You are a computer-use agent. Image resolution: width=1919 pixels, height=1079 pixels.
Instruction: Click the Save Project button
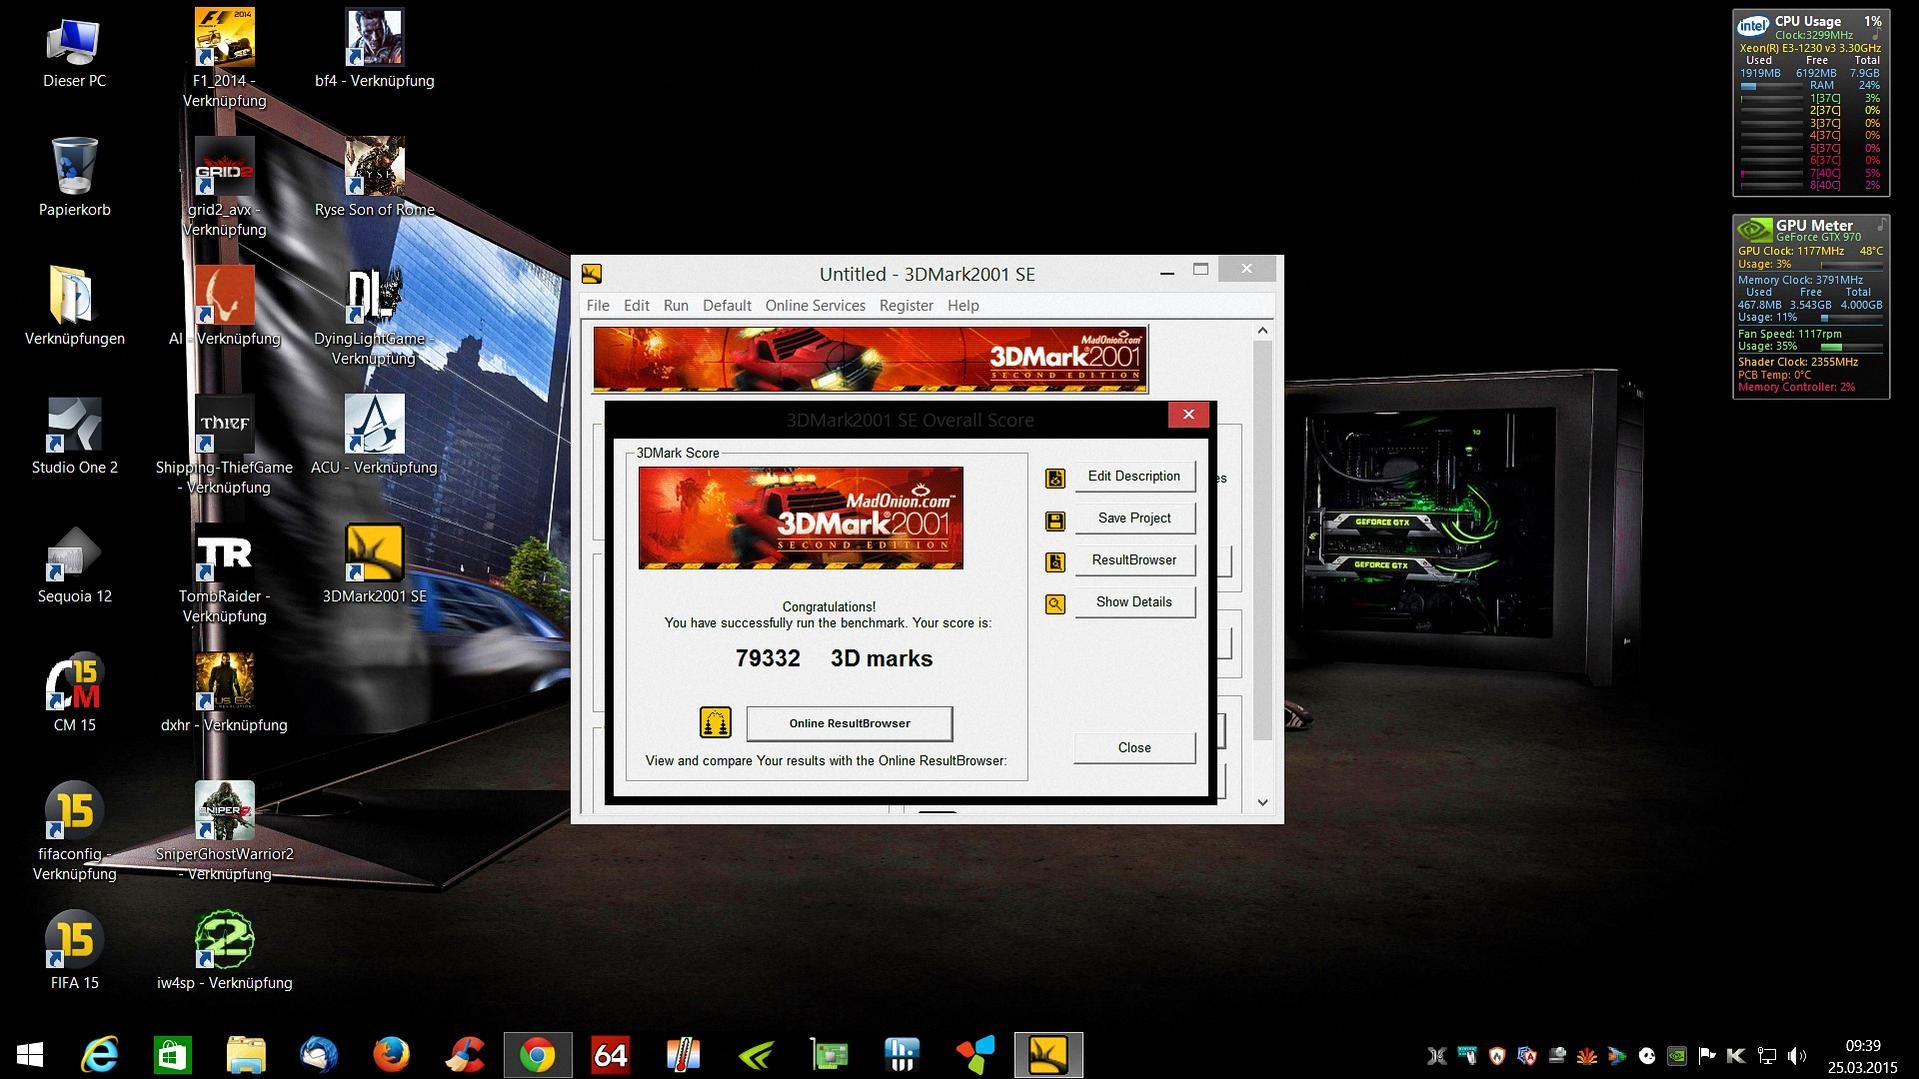point(1134,519)
